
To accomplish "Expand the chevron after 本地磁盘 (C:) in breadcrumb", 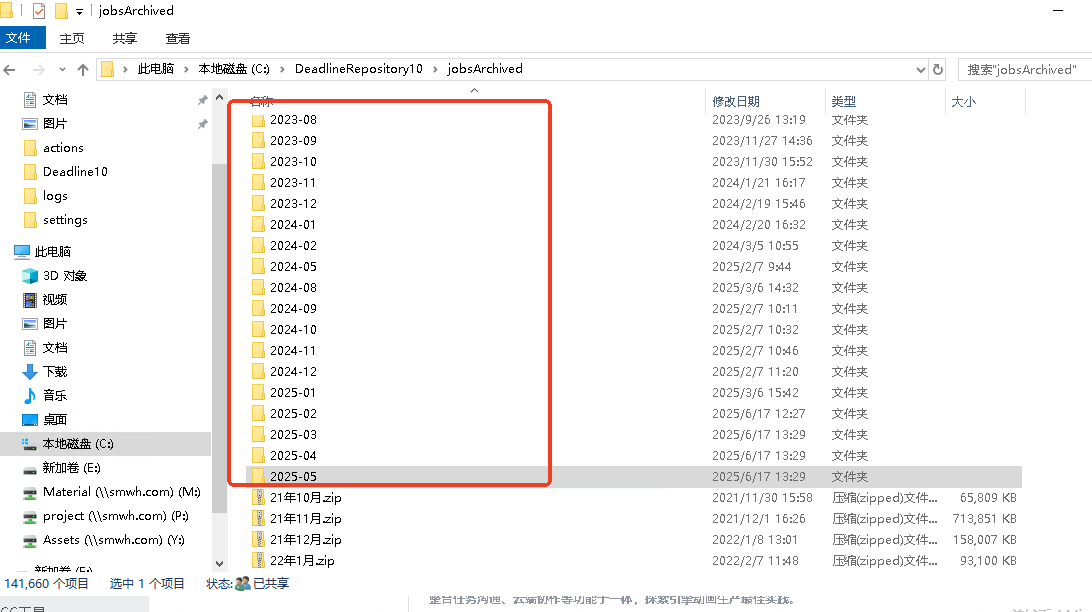I will (x=282, y=69).
